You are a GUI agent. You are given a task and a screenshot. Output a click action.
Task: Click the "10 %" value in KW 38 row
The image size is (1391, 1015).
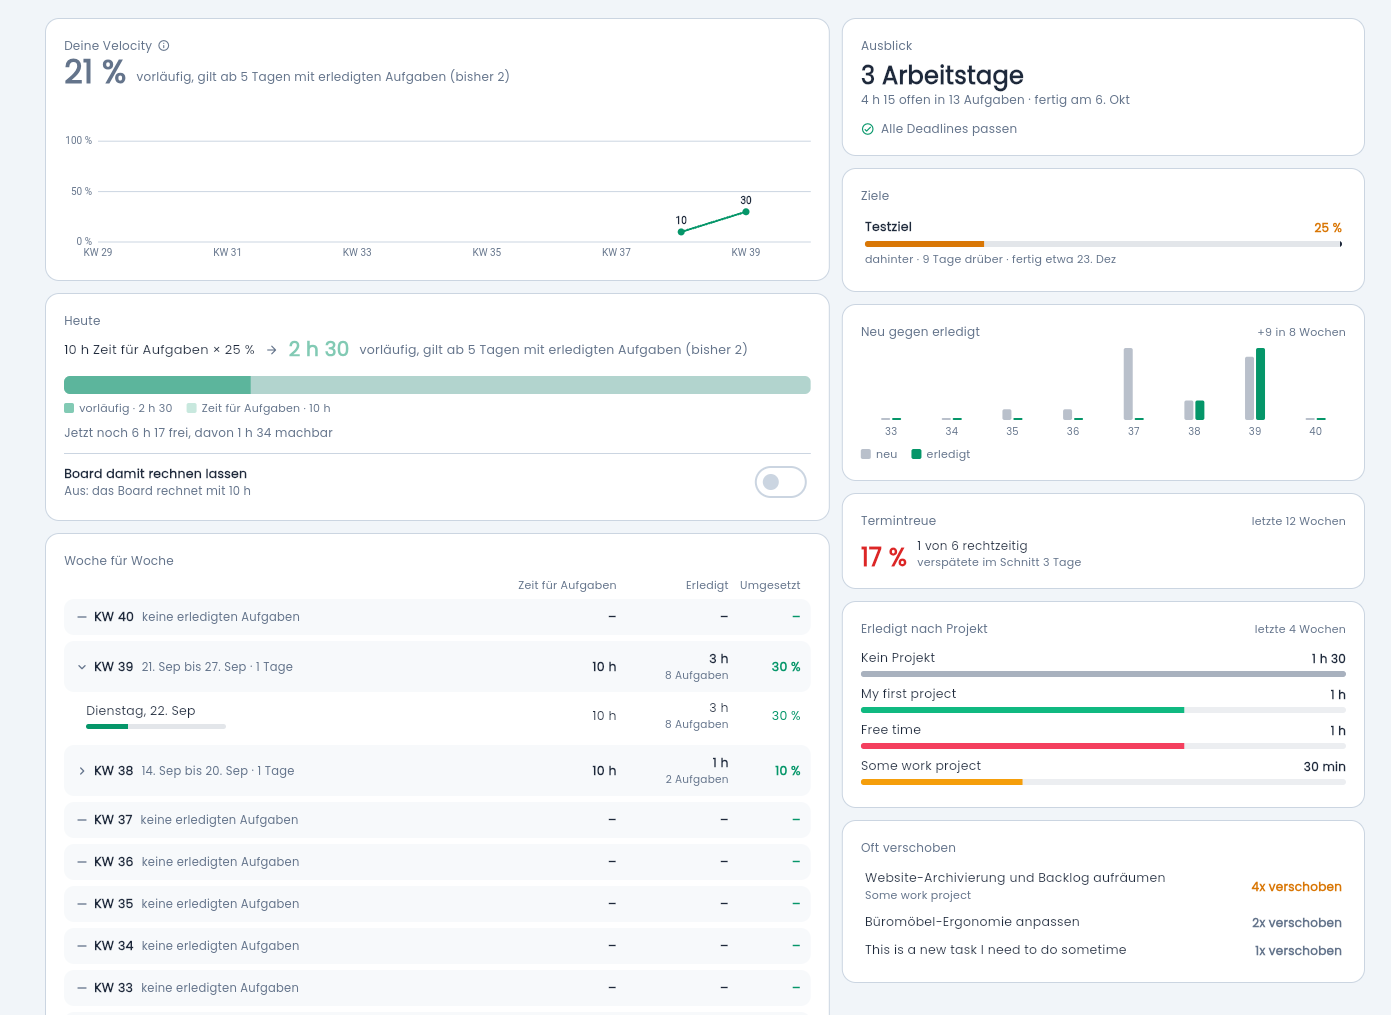pos(788,771)
